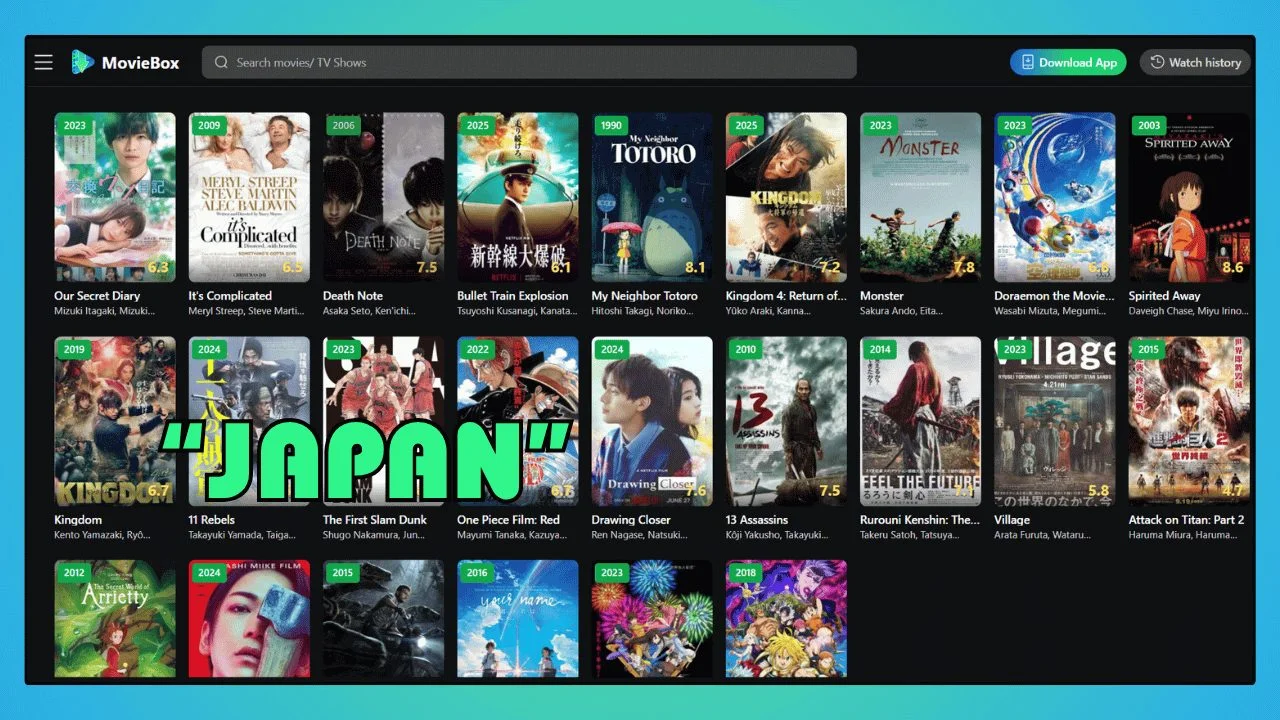
Task: Open Attack on Titan: Part 2 poster
Action: coord(1189,421)
